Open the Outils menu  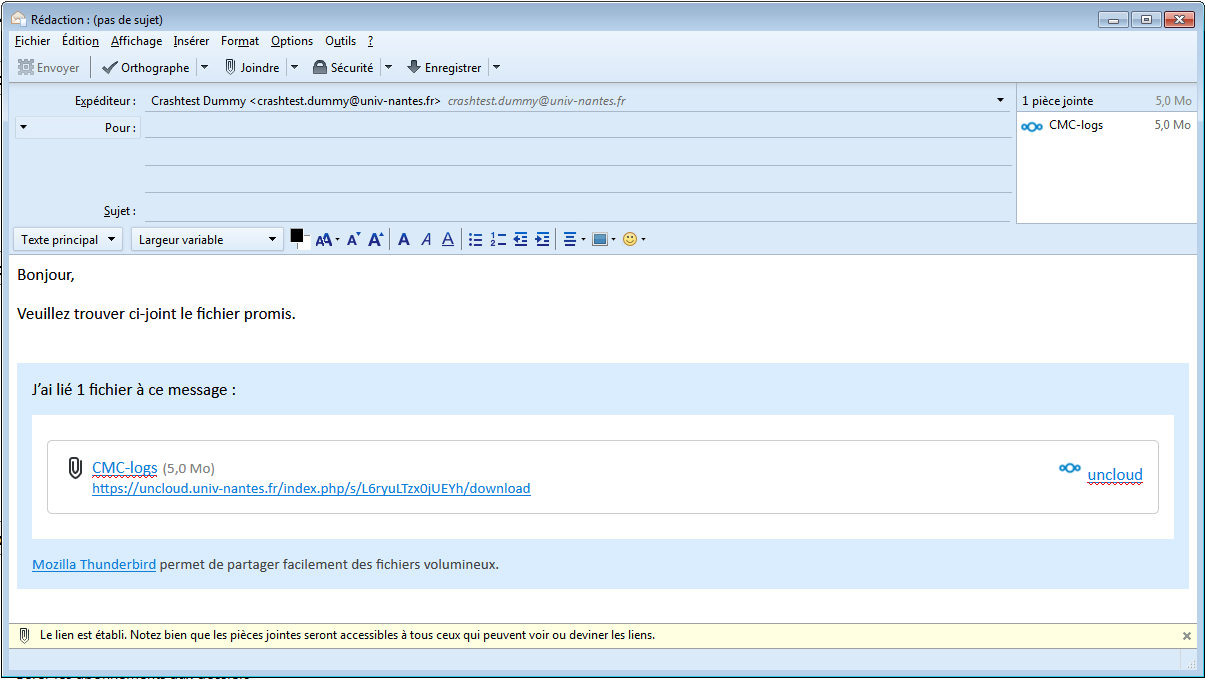(340, 41)
